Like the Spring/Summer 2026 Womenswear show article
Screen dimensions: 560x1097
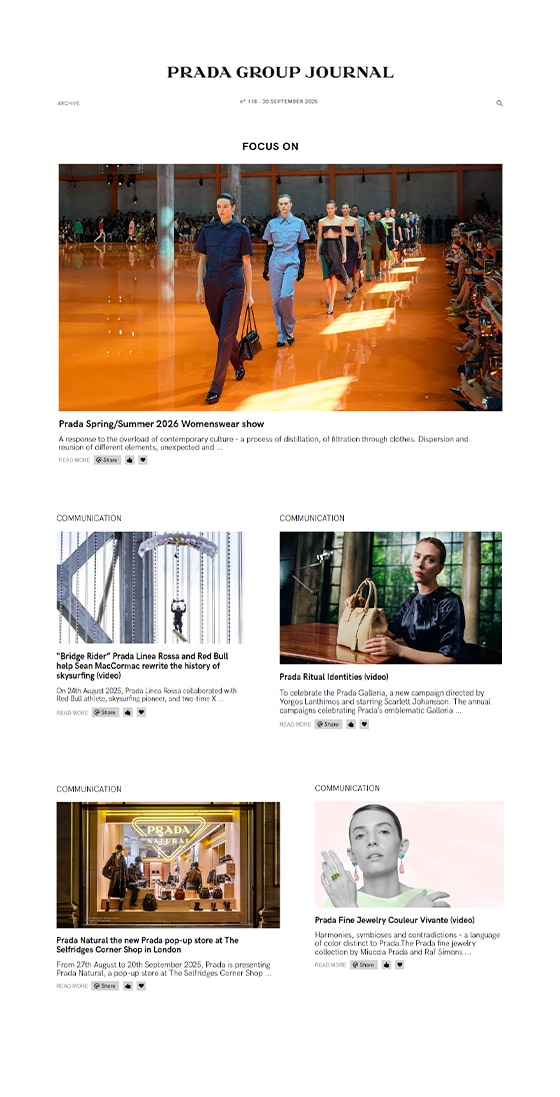[x=130, y=460]
